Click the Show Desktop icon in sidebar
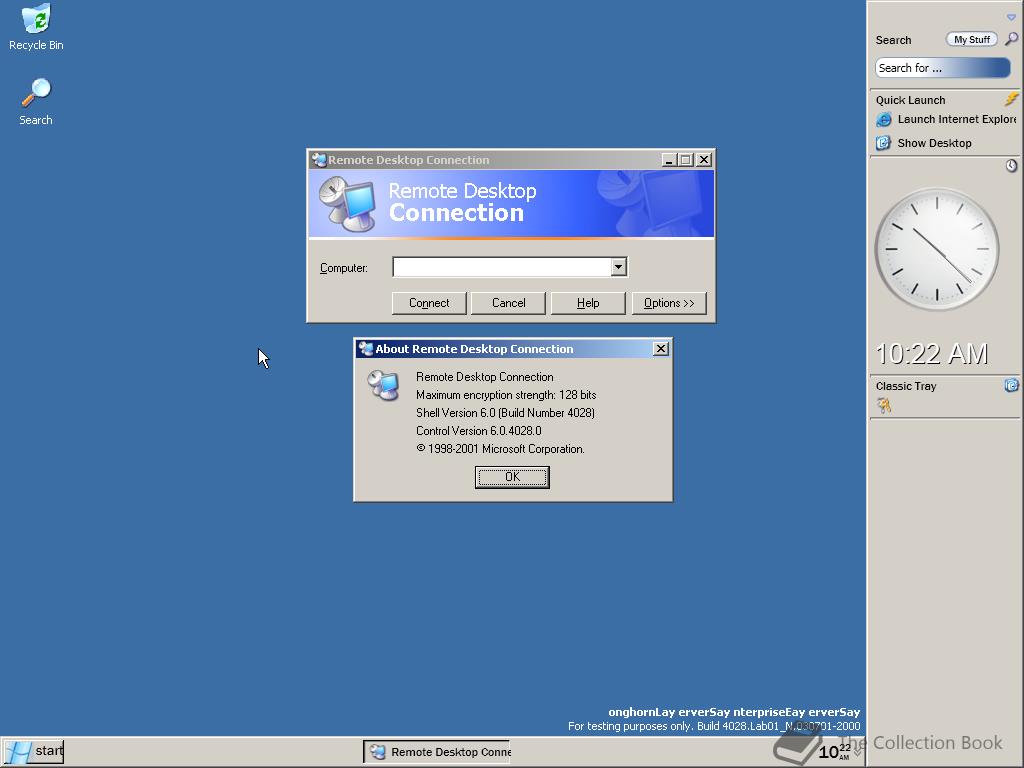 [883, 143]
